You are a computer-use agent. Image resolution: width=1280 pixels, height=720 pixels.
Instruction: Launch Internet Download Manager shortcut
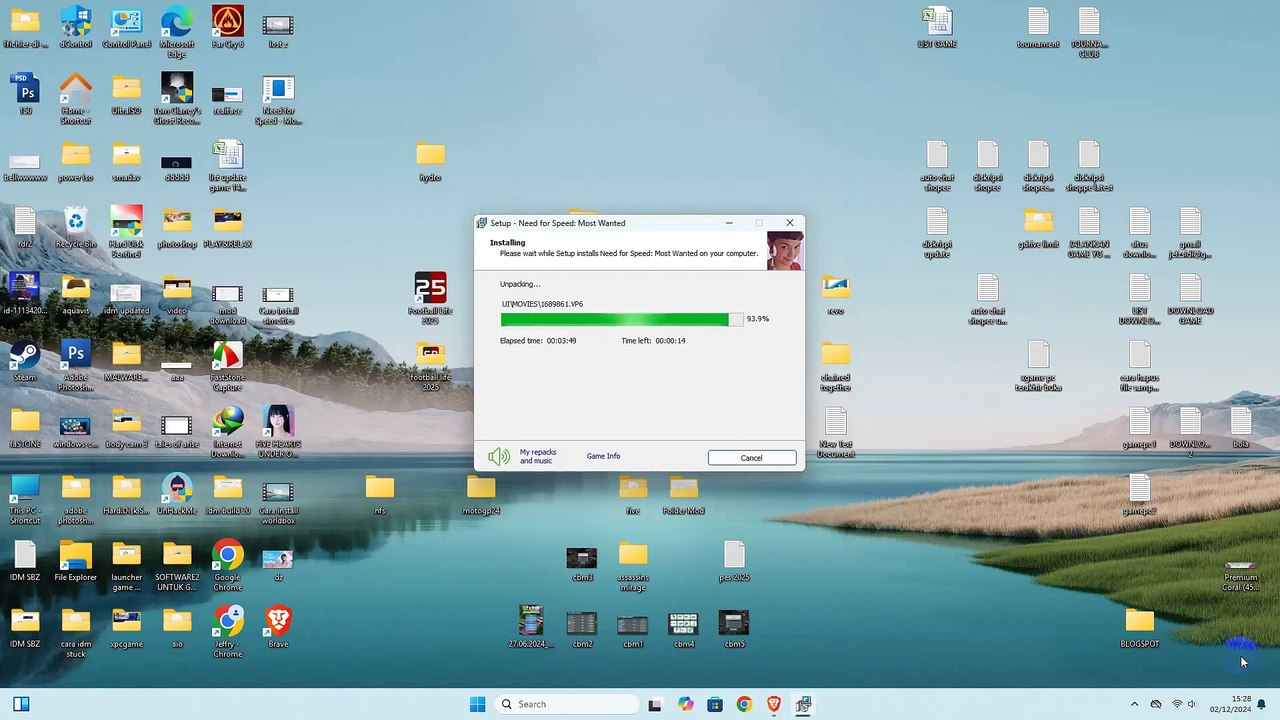(227, 432)
